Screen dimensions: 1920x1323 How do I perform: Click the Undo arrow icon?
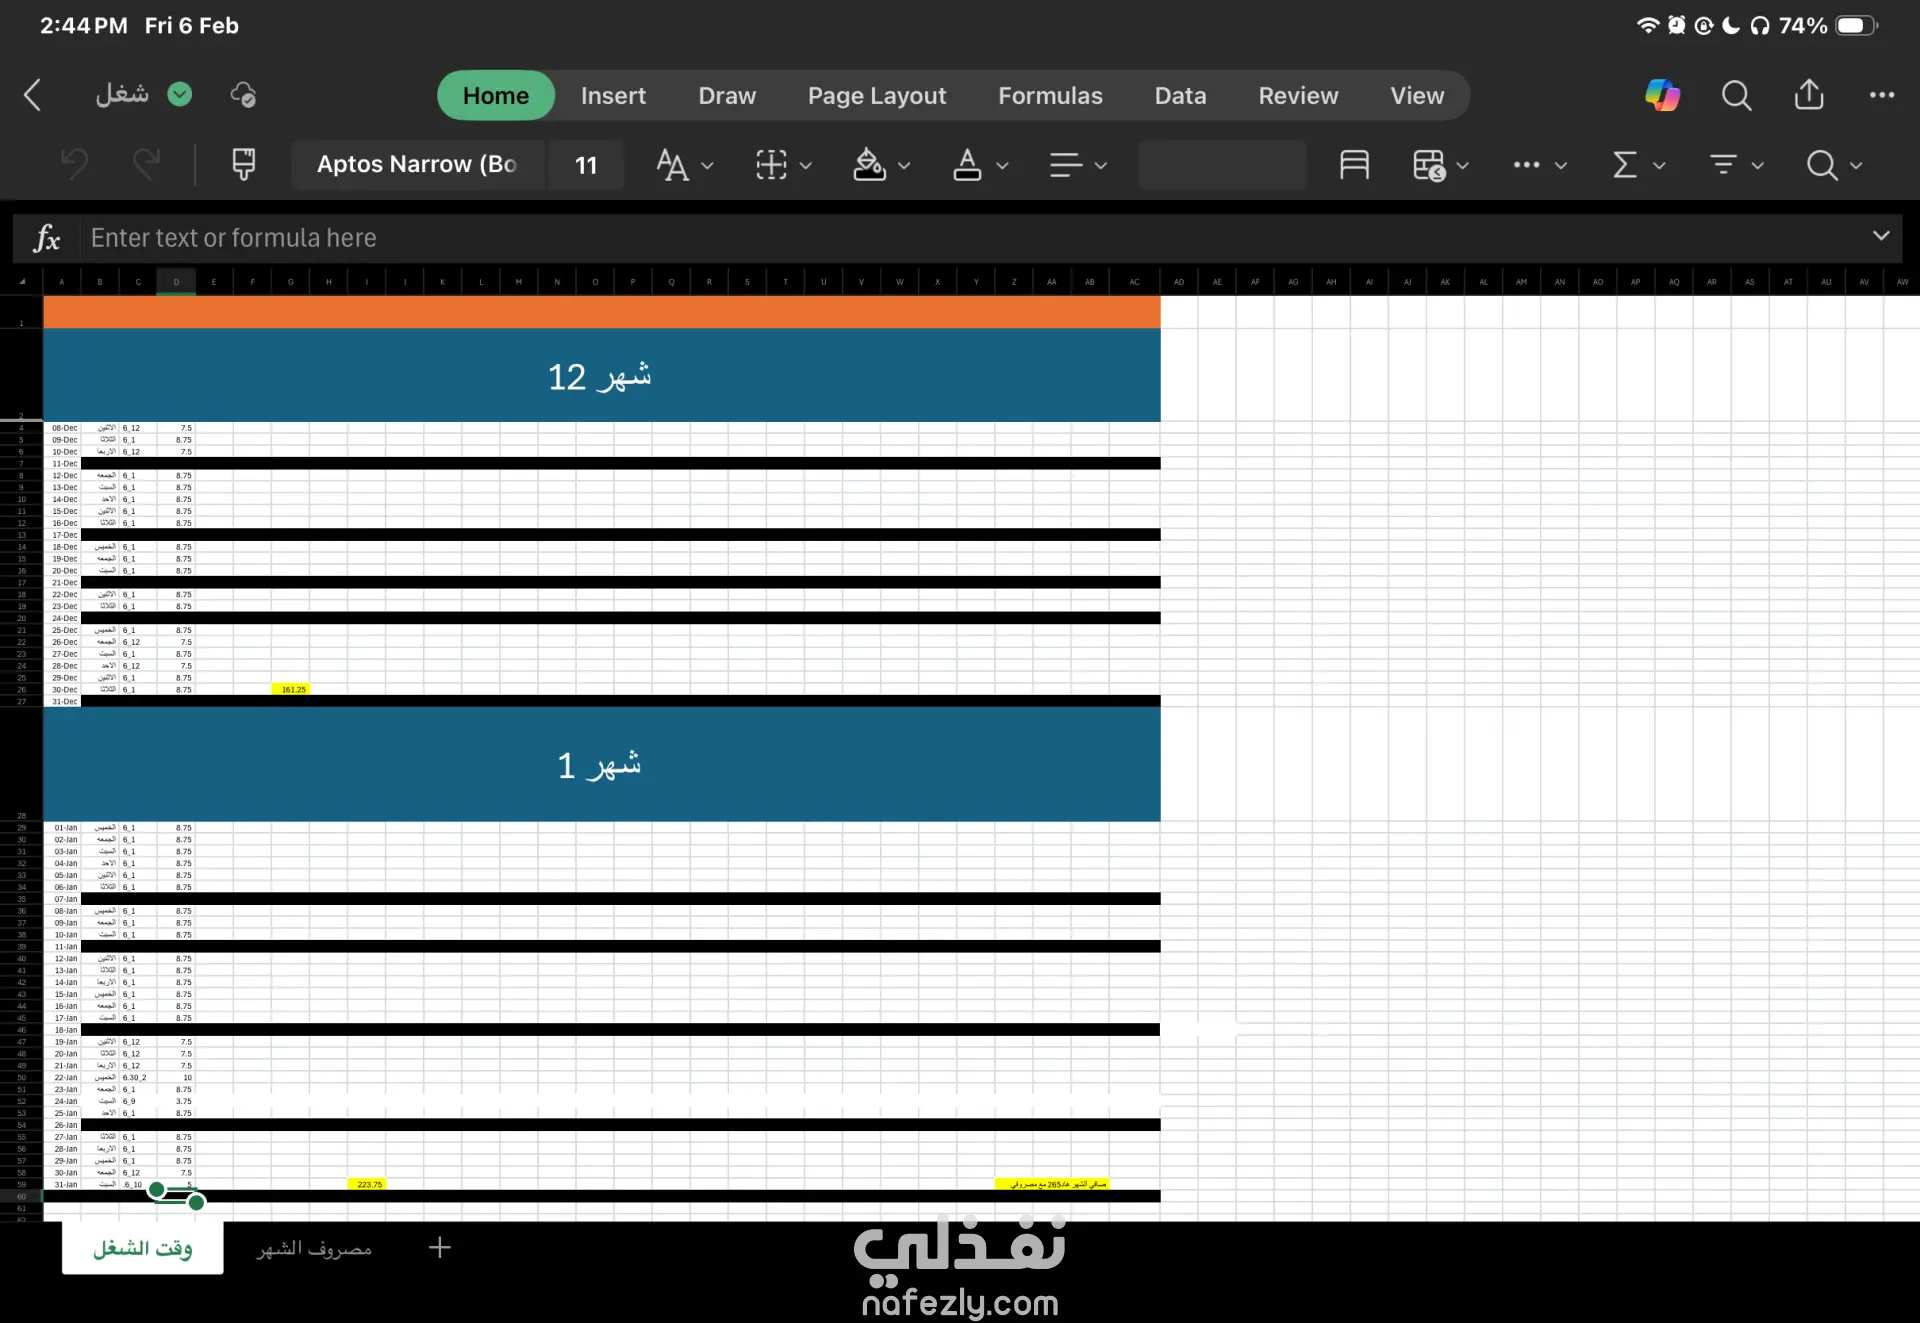point(75,164)
